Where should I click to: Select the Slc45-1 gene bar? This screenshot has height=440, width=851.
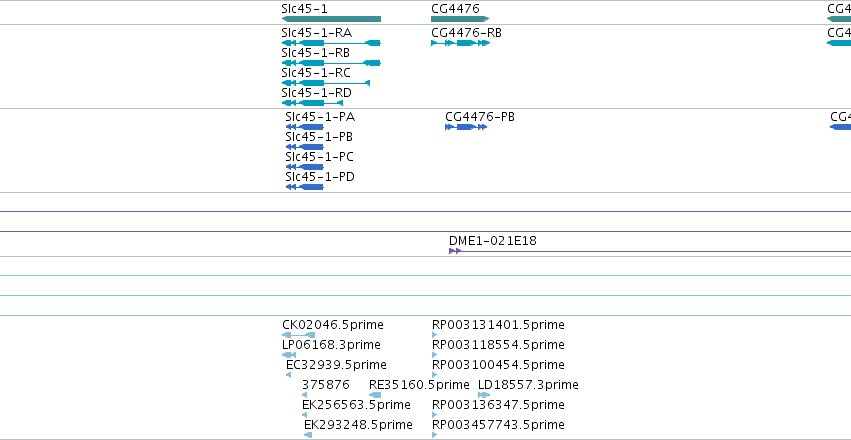331,19
